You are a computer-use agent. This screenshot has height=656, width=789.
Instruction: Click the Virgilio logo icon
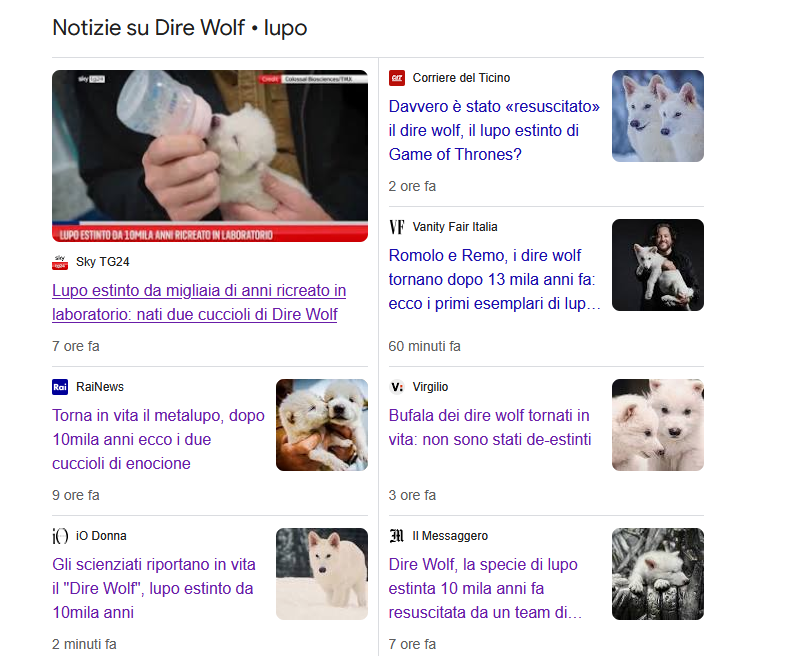tap(397, 387)
